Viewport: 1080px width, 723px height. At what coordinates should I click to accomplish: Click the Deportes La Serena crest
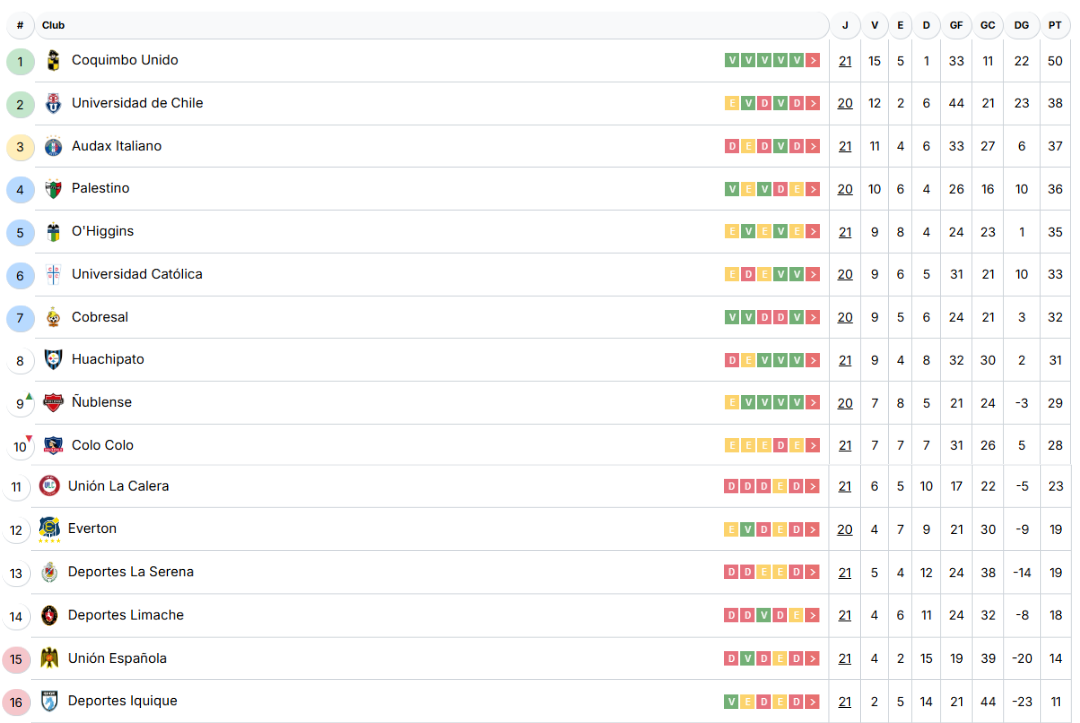(x=49, y=572)
